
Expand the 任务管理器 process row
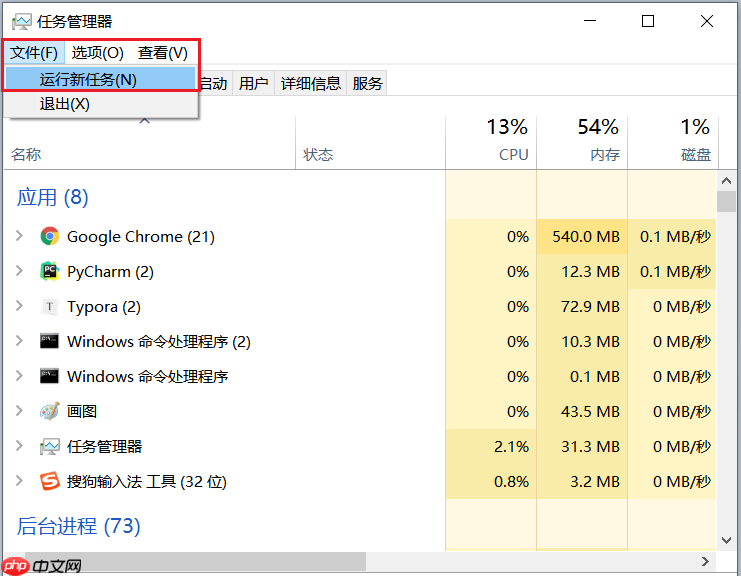(19, 445)
